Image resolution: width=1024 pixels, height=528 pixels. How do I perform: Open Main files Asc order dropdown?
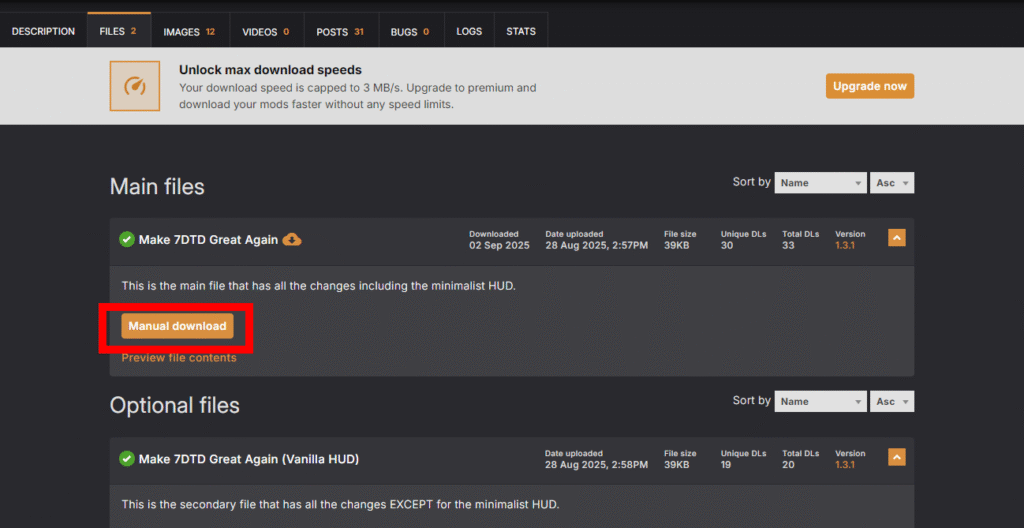pyautogui.click(x=892, y=183)
